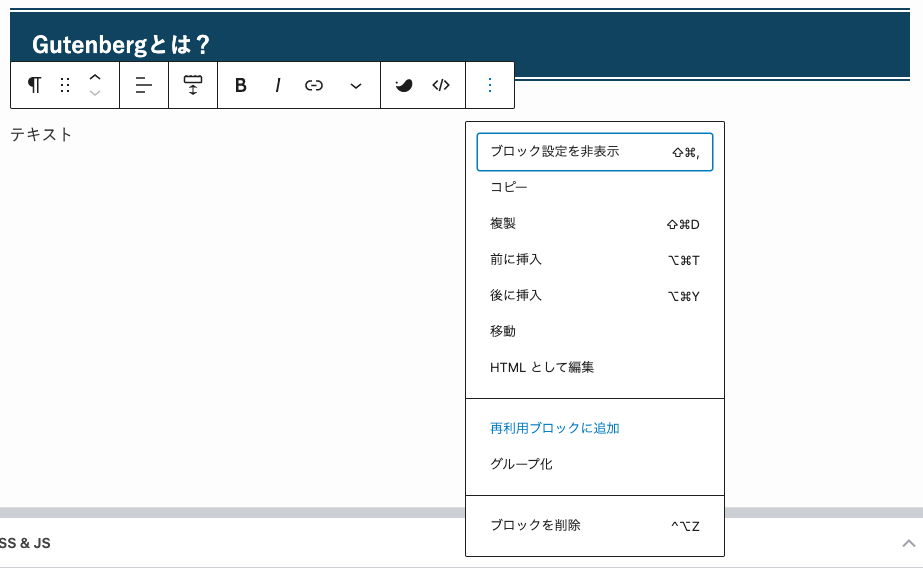Image resolution: width=923 pixels, height=573 pixels.
Task: Click the Swell theme bird icon
Action: (x=403, y=85)
